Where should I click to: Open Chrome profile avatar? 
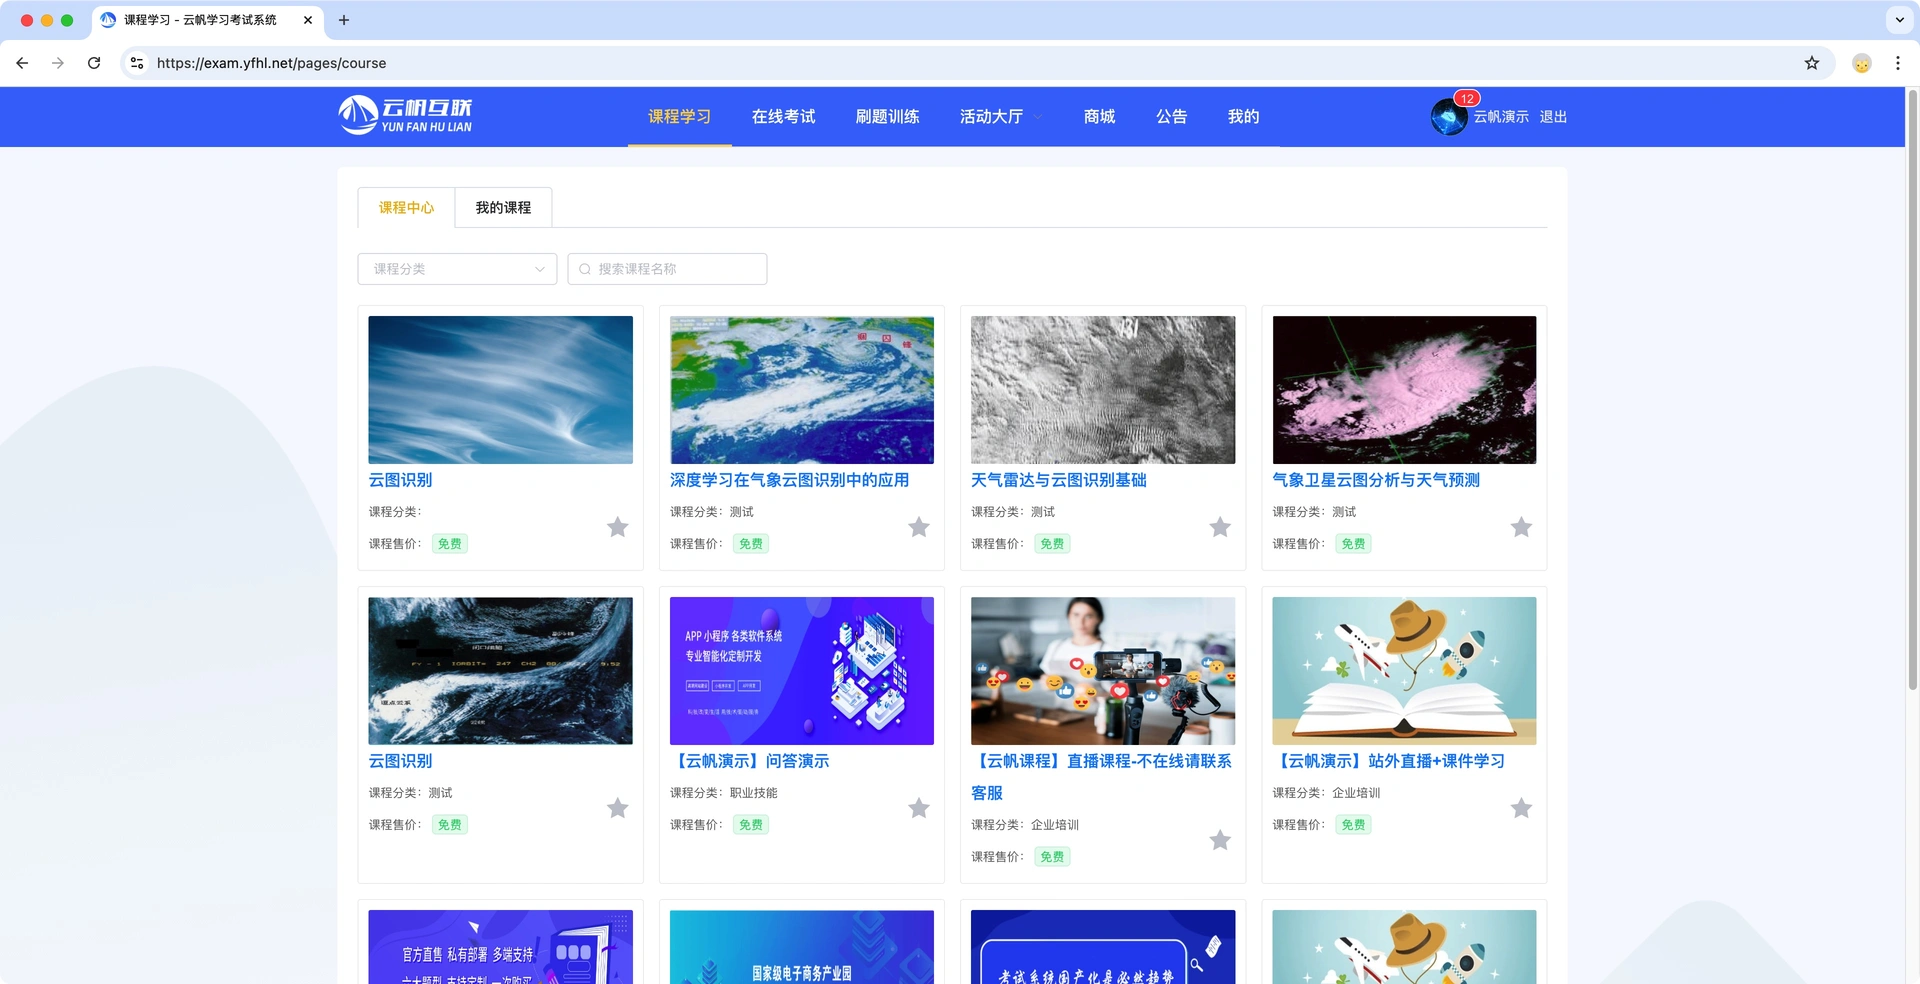click(x=1861, y=63)
